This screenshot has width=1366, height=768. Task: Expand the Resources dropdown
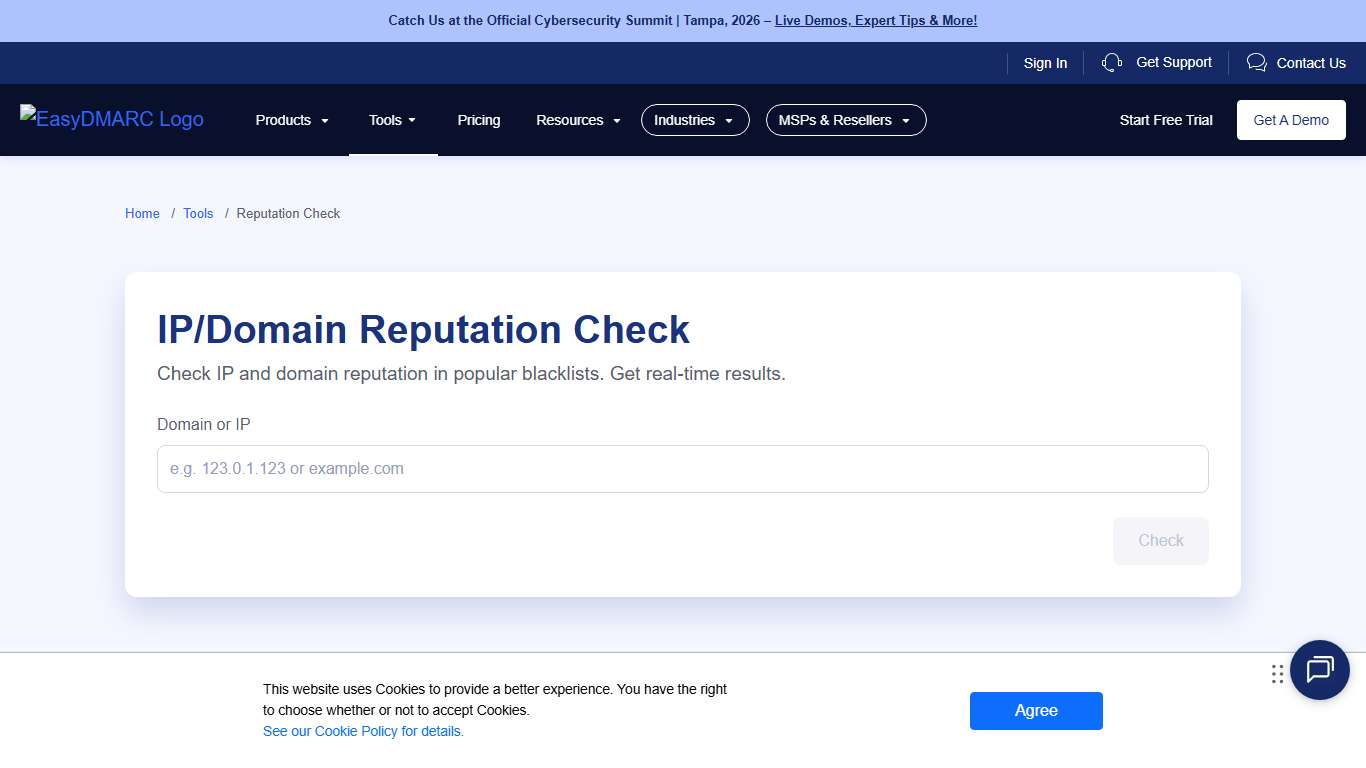[x=577, y=120]
